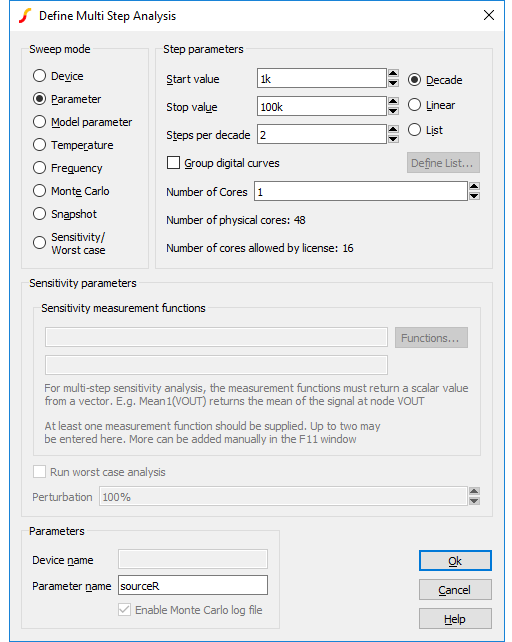Enable Group digital curves checkbox
This screenshot has width=512, height=642.
pos(173,163)
